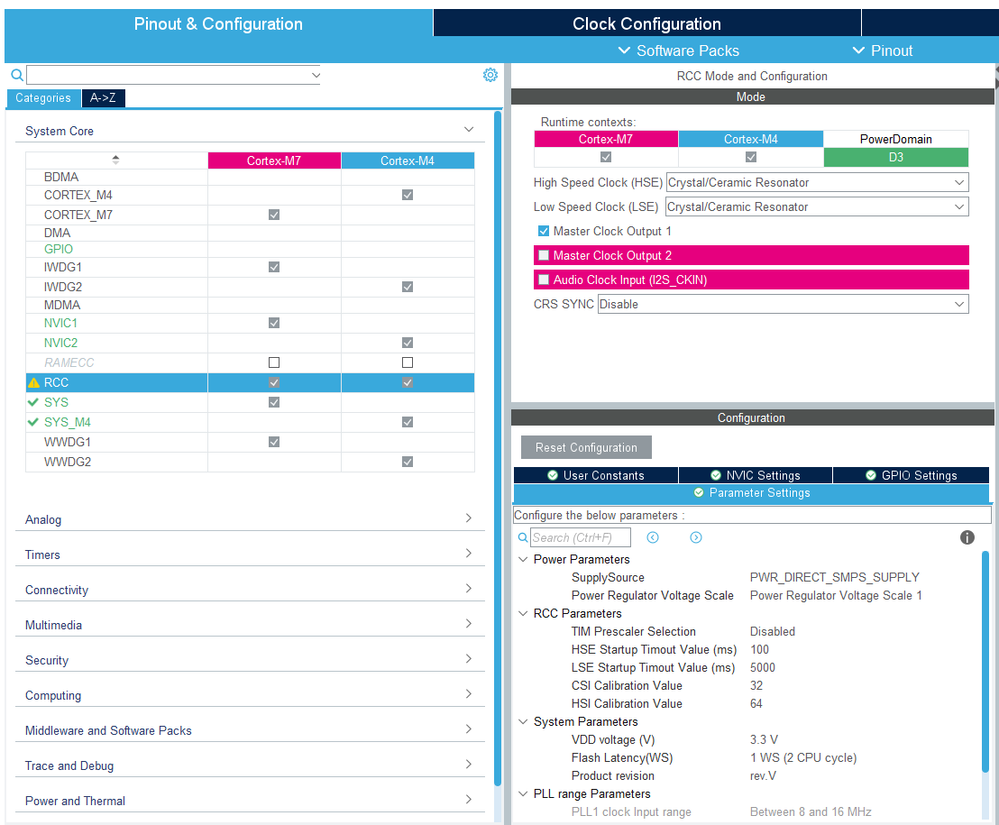This screenshot has height=825, width=999.
Task: Click the Flash Latency value 1 WS
Action: click(x=803, y=757)
